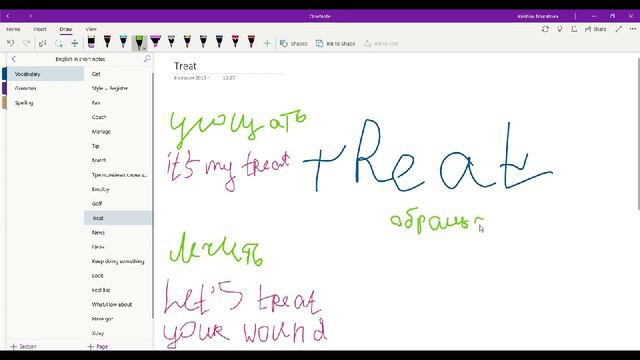This screenshot has height=360, width=640.
Task: Go back using the title bar arrow
Action: point(8,16)
